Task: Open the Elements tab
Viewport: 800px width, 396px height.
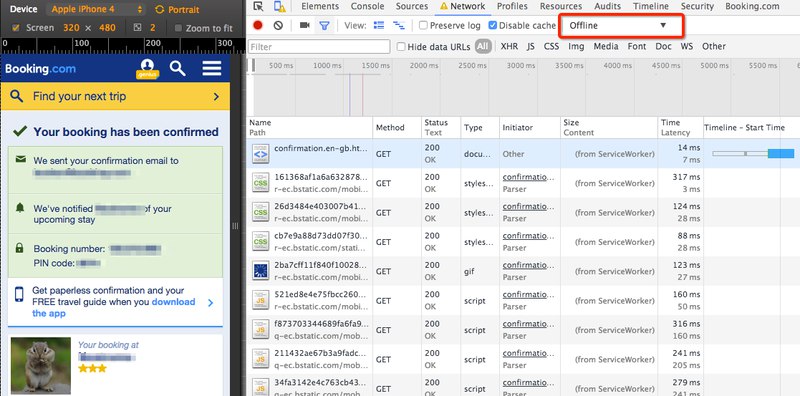Action: tap(320, 7)
